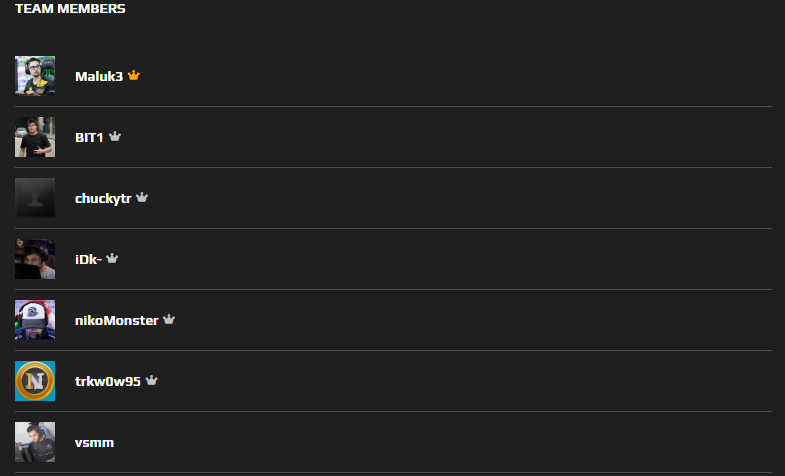Open the Maluk3 player profile link

click(99, 77)
